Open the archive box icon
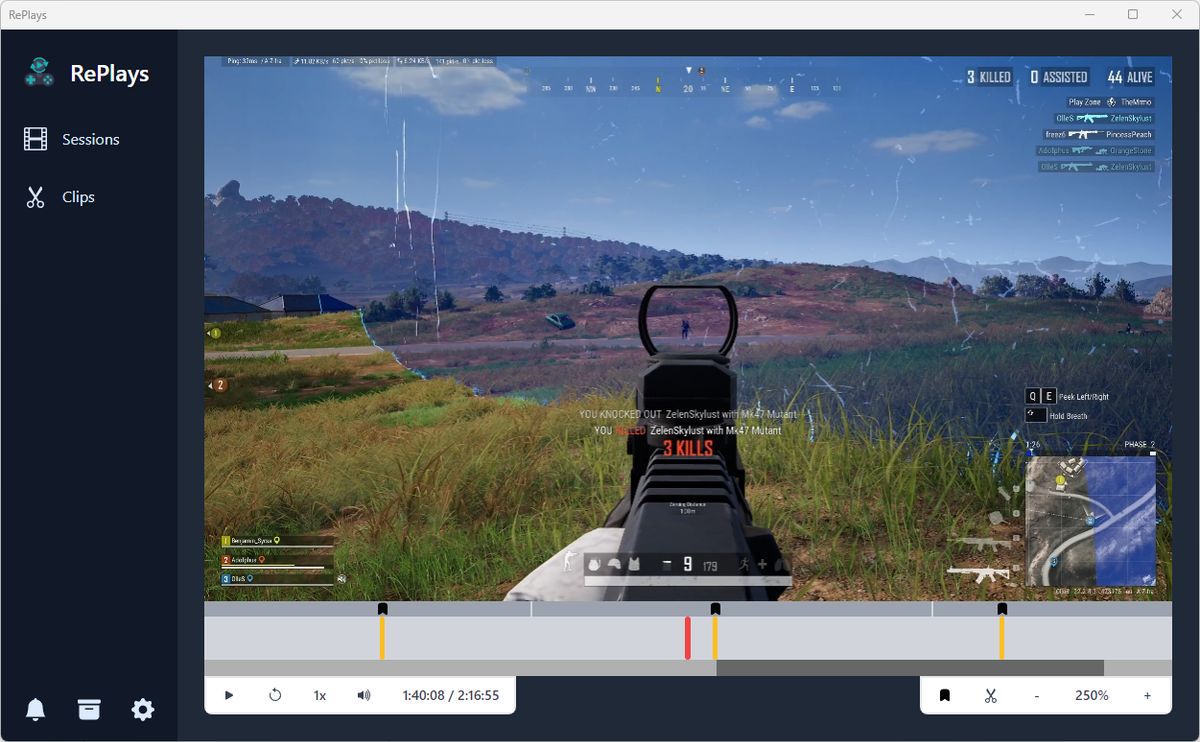 (x=89, y=710)
